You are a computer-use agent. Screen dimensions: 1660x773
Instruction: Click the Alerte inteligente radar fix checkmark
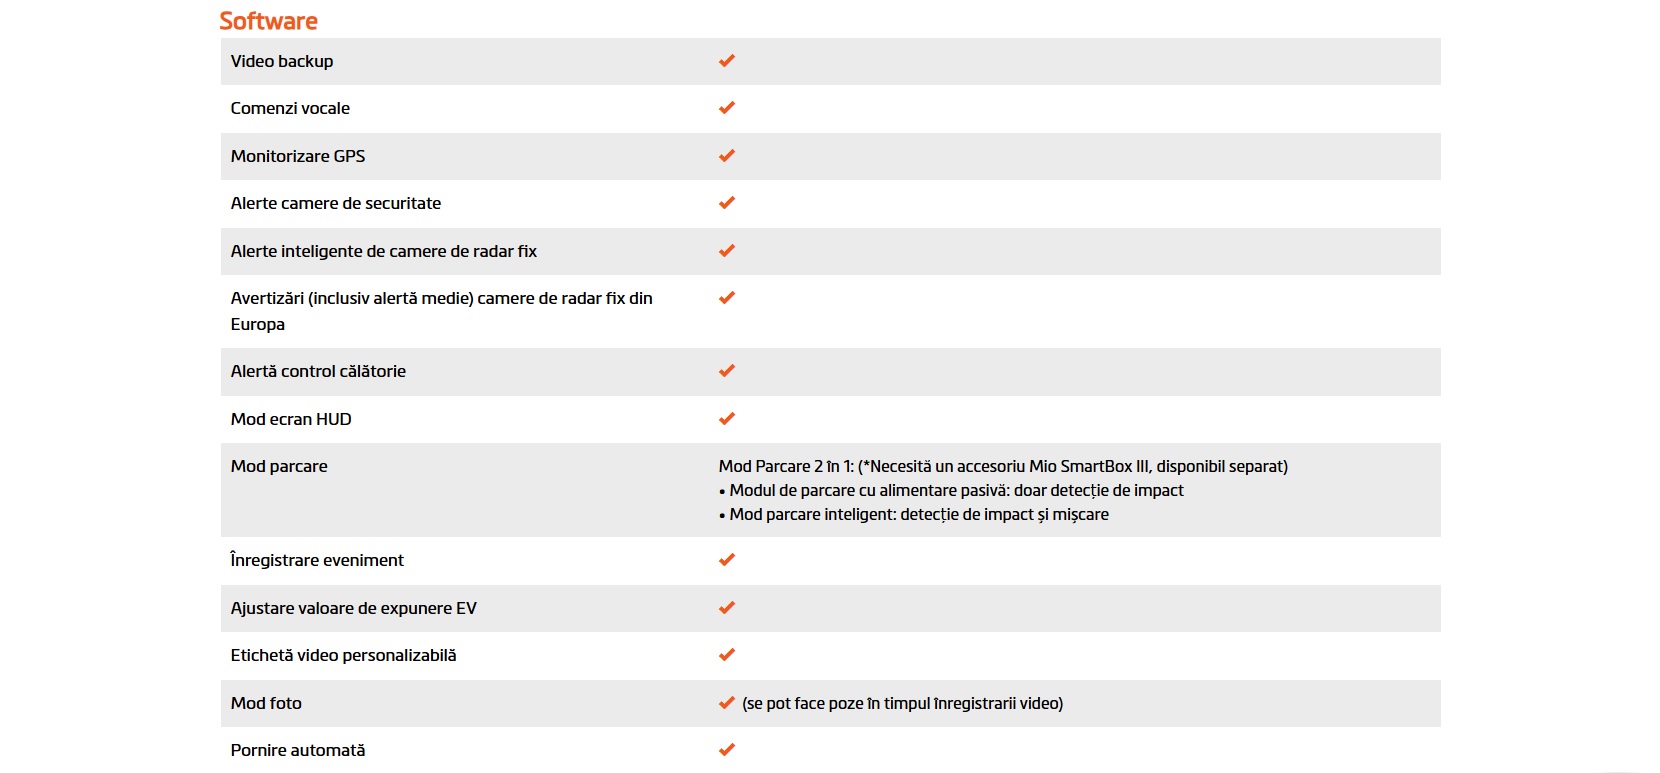click(727, 251)
